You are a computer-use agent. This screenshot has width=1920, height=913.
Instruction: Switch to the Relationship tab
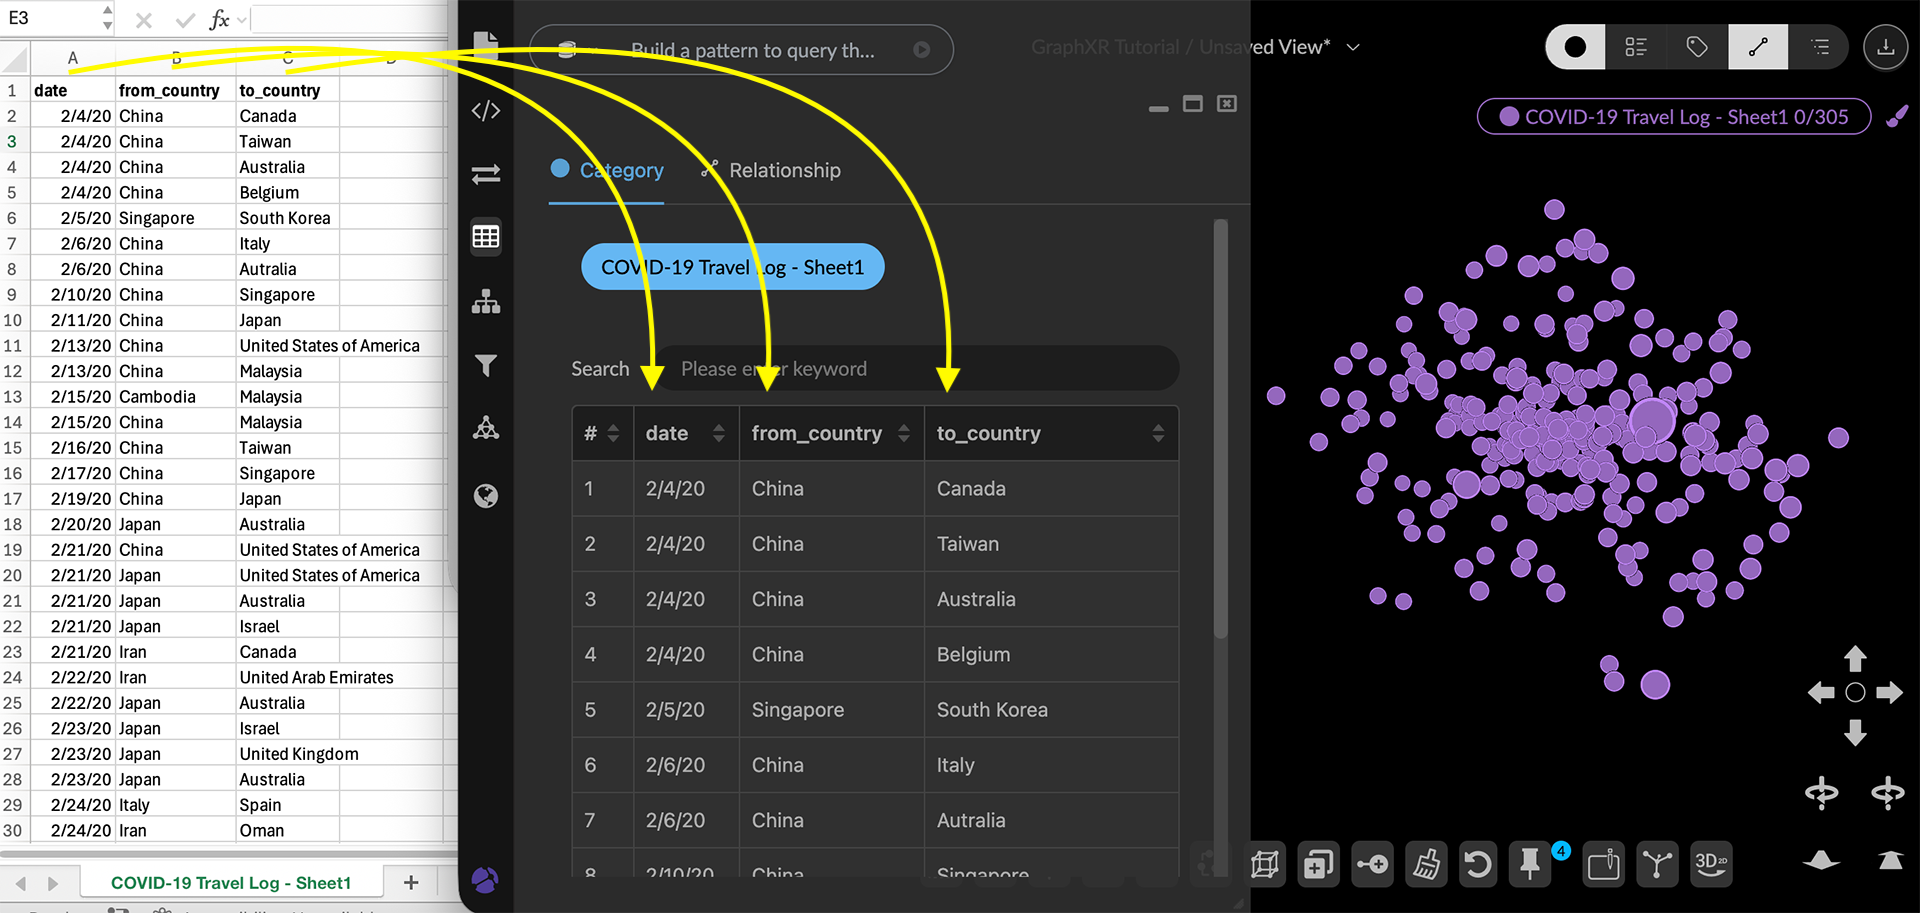coord(772,171)
